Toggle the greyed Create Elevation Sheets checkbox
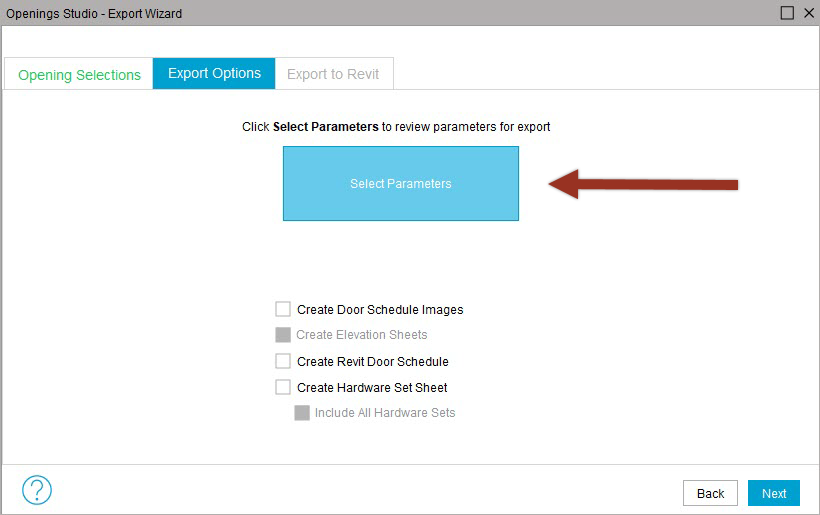 283,335
